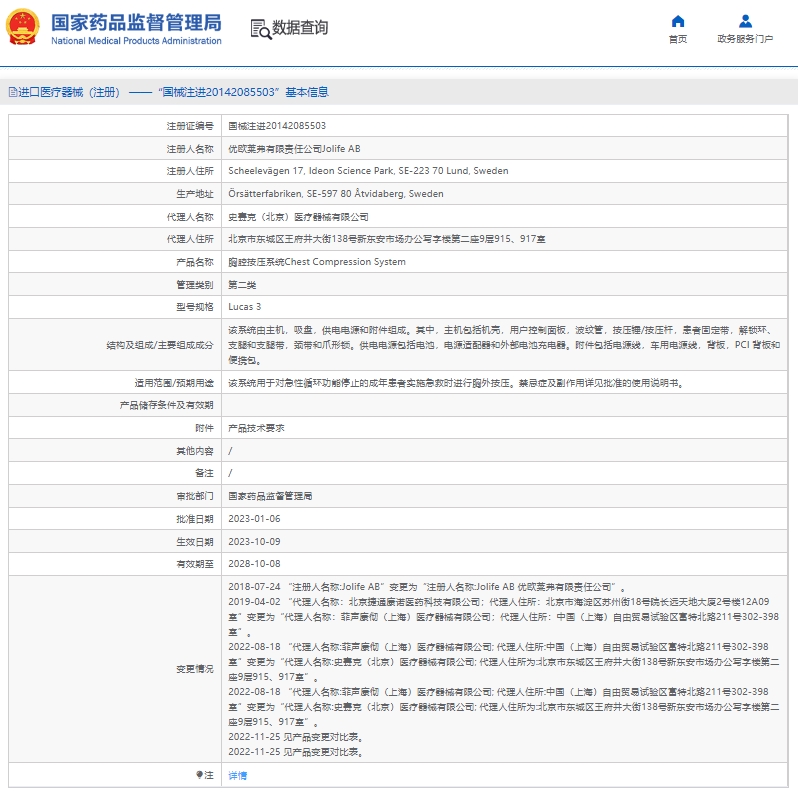
Task: Click the 政务服务门户 text label
Action: coord(746,39)
